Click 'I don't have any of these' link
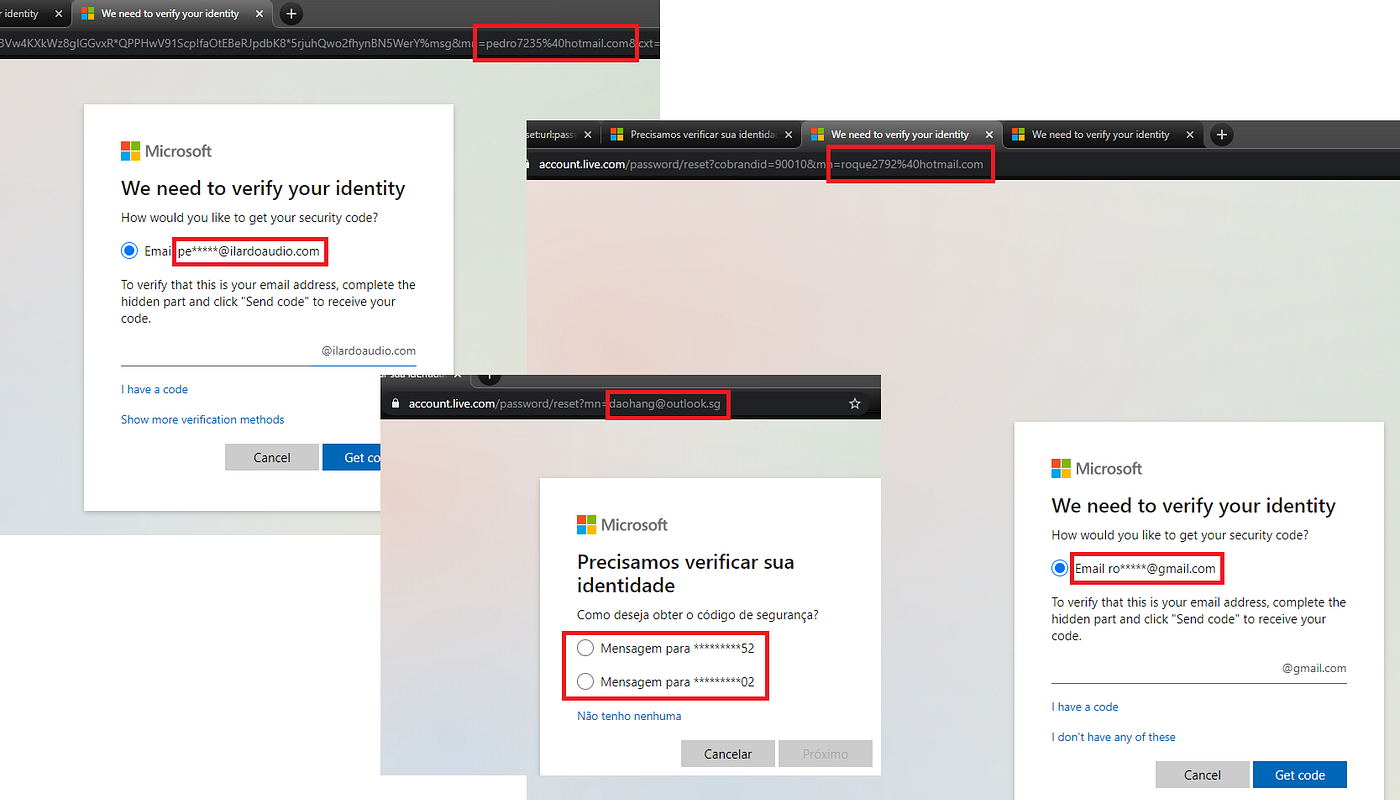Image resolution: width=1400 pixels, height=800 pixels. (1114, 737)
